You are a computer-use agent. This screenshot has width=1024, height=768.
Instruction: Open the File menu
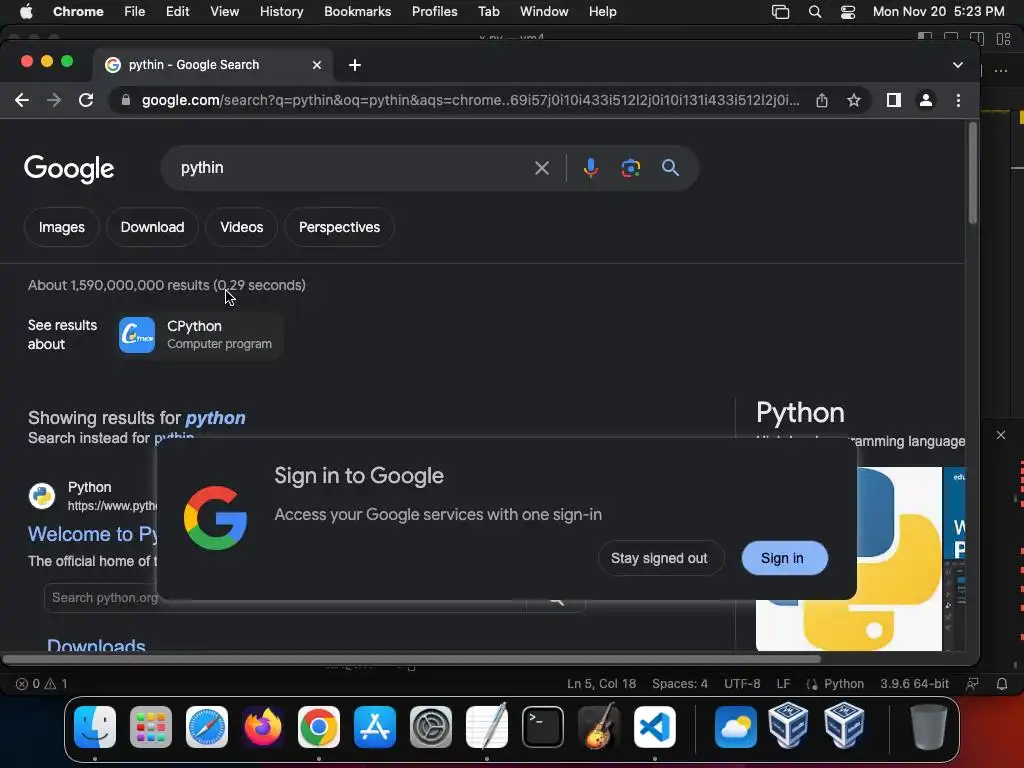pos(135,12)
